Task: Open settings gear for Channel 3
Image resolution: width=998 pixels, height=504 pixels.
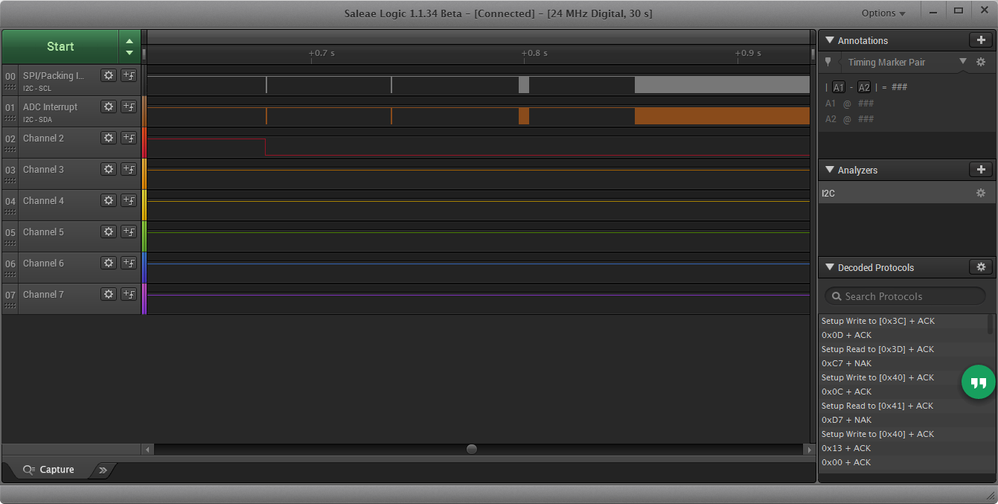Action: pos(109,169)
